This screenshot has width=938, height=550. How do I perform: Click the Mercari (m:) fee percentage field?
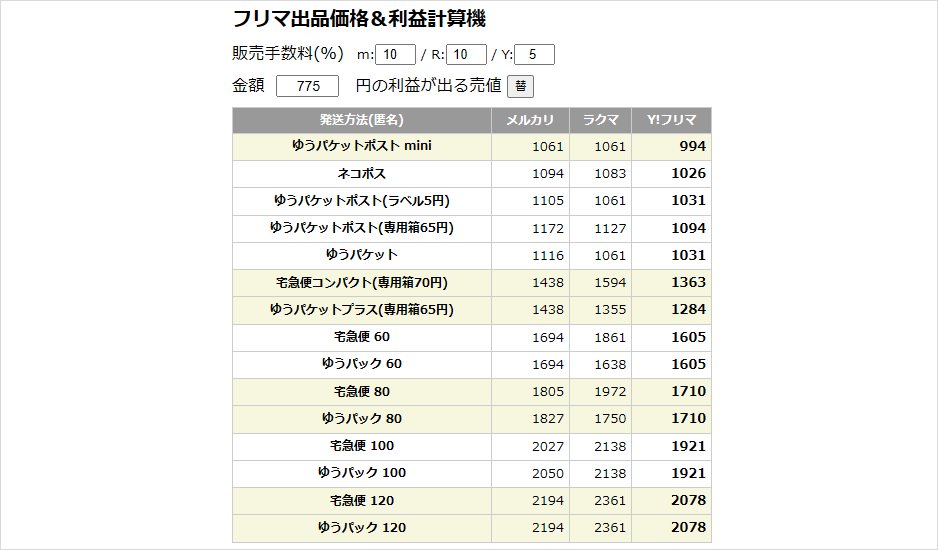tap(395, 55)
